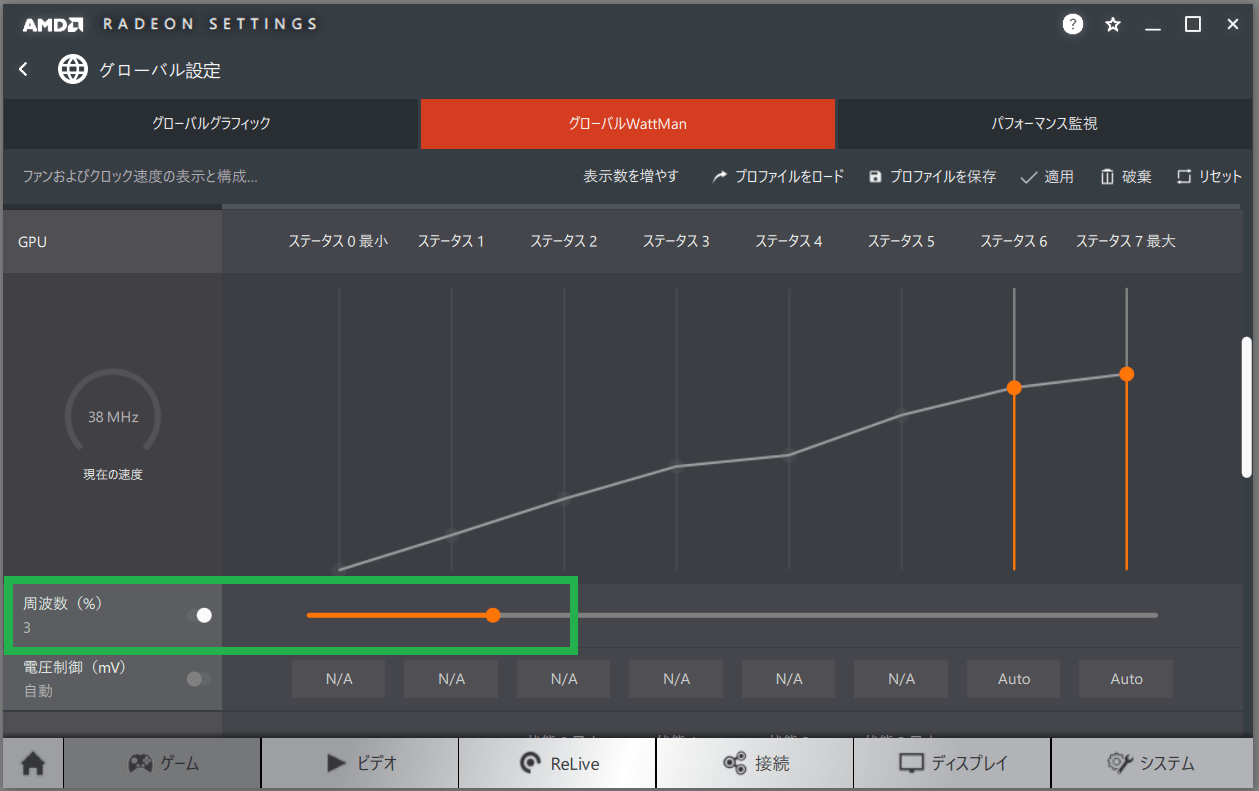Click the ステータス 2 N/A voltage field
The height and width of the screenshot is (791, 1259).
pyautogui.click(x=564, y=679)
